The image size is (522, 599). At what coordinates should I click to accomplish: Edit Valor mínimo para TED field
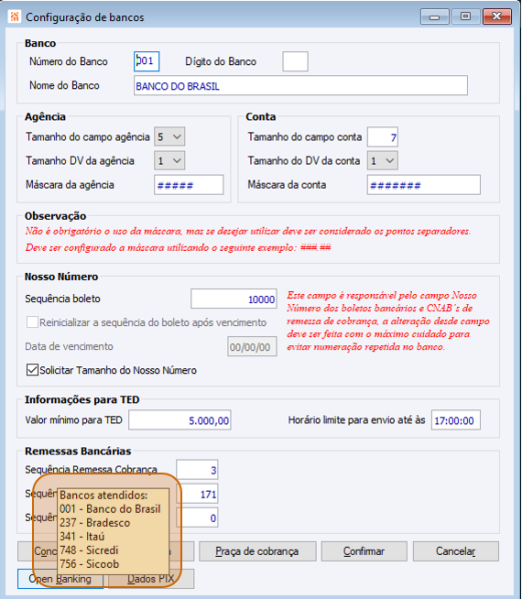(x=180, y=420)
